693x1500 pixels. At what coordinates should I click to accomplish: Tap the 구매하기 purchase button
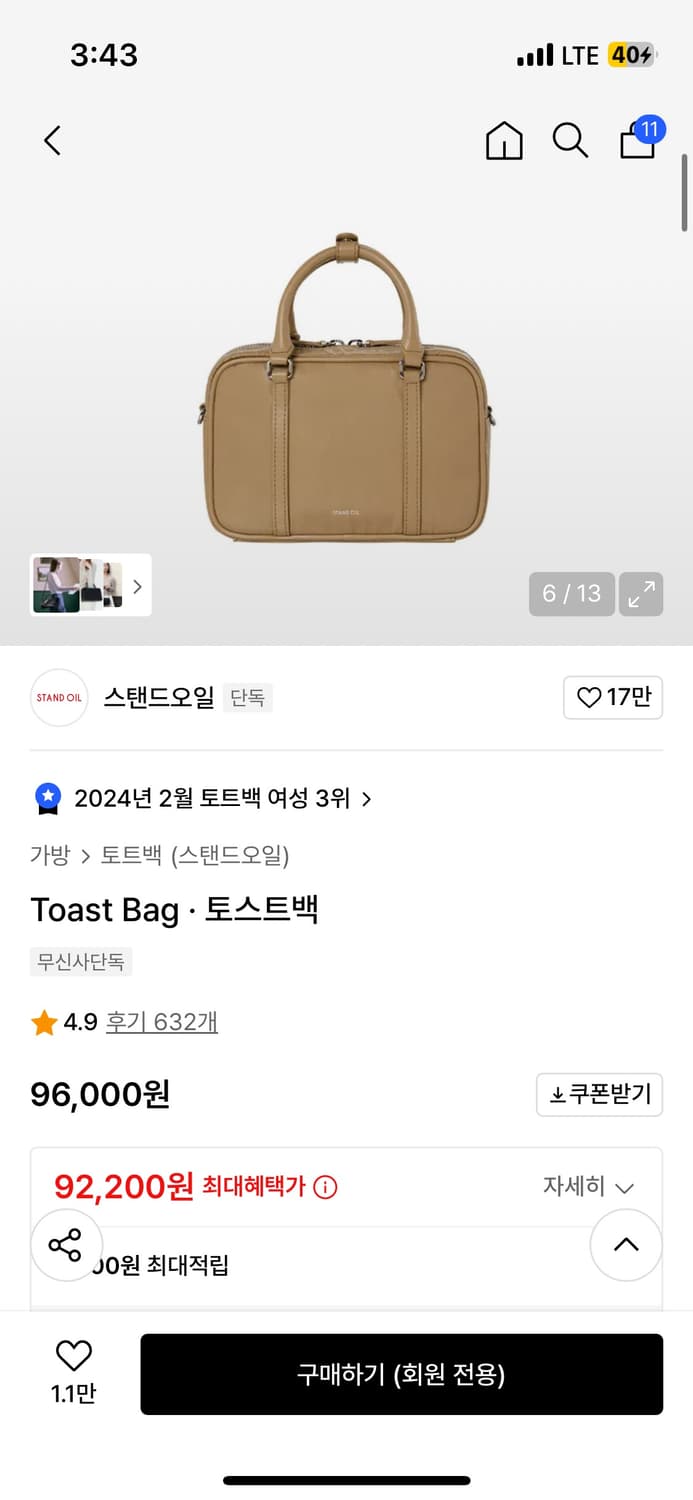(402, 1374)
